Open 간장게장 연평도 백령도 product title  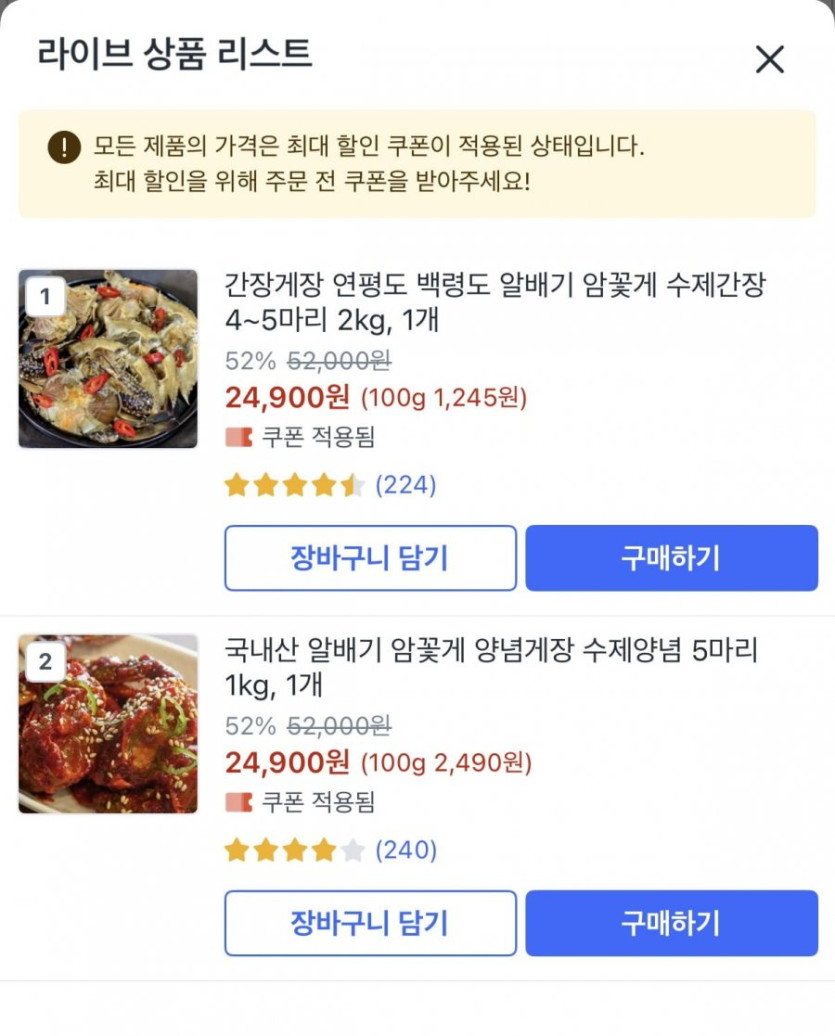click(x=494, y=304)
